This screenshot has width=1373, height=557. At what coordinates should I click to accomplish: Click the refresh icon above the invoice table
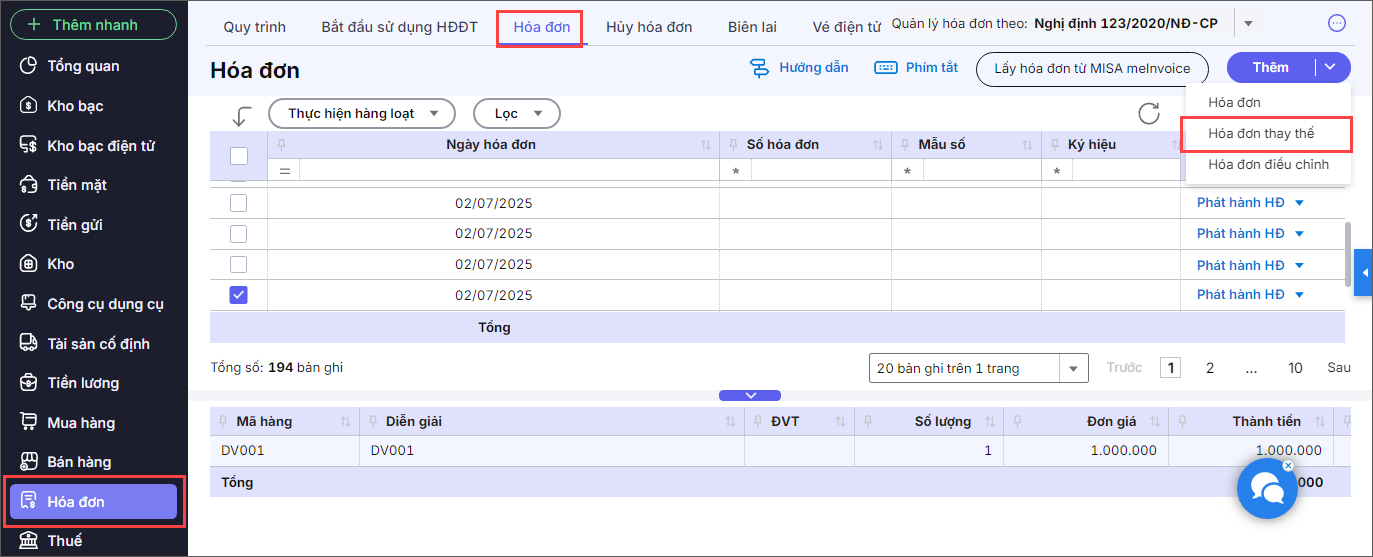tap(1149, 113)
